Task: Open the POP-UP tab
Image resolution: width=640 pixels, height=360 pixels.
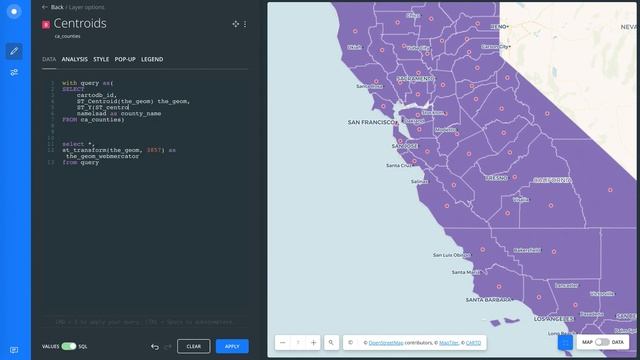Action: (x=125, y=59)
